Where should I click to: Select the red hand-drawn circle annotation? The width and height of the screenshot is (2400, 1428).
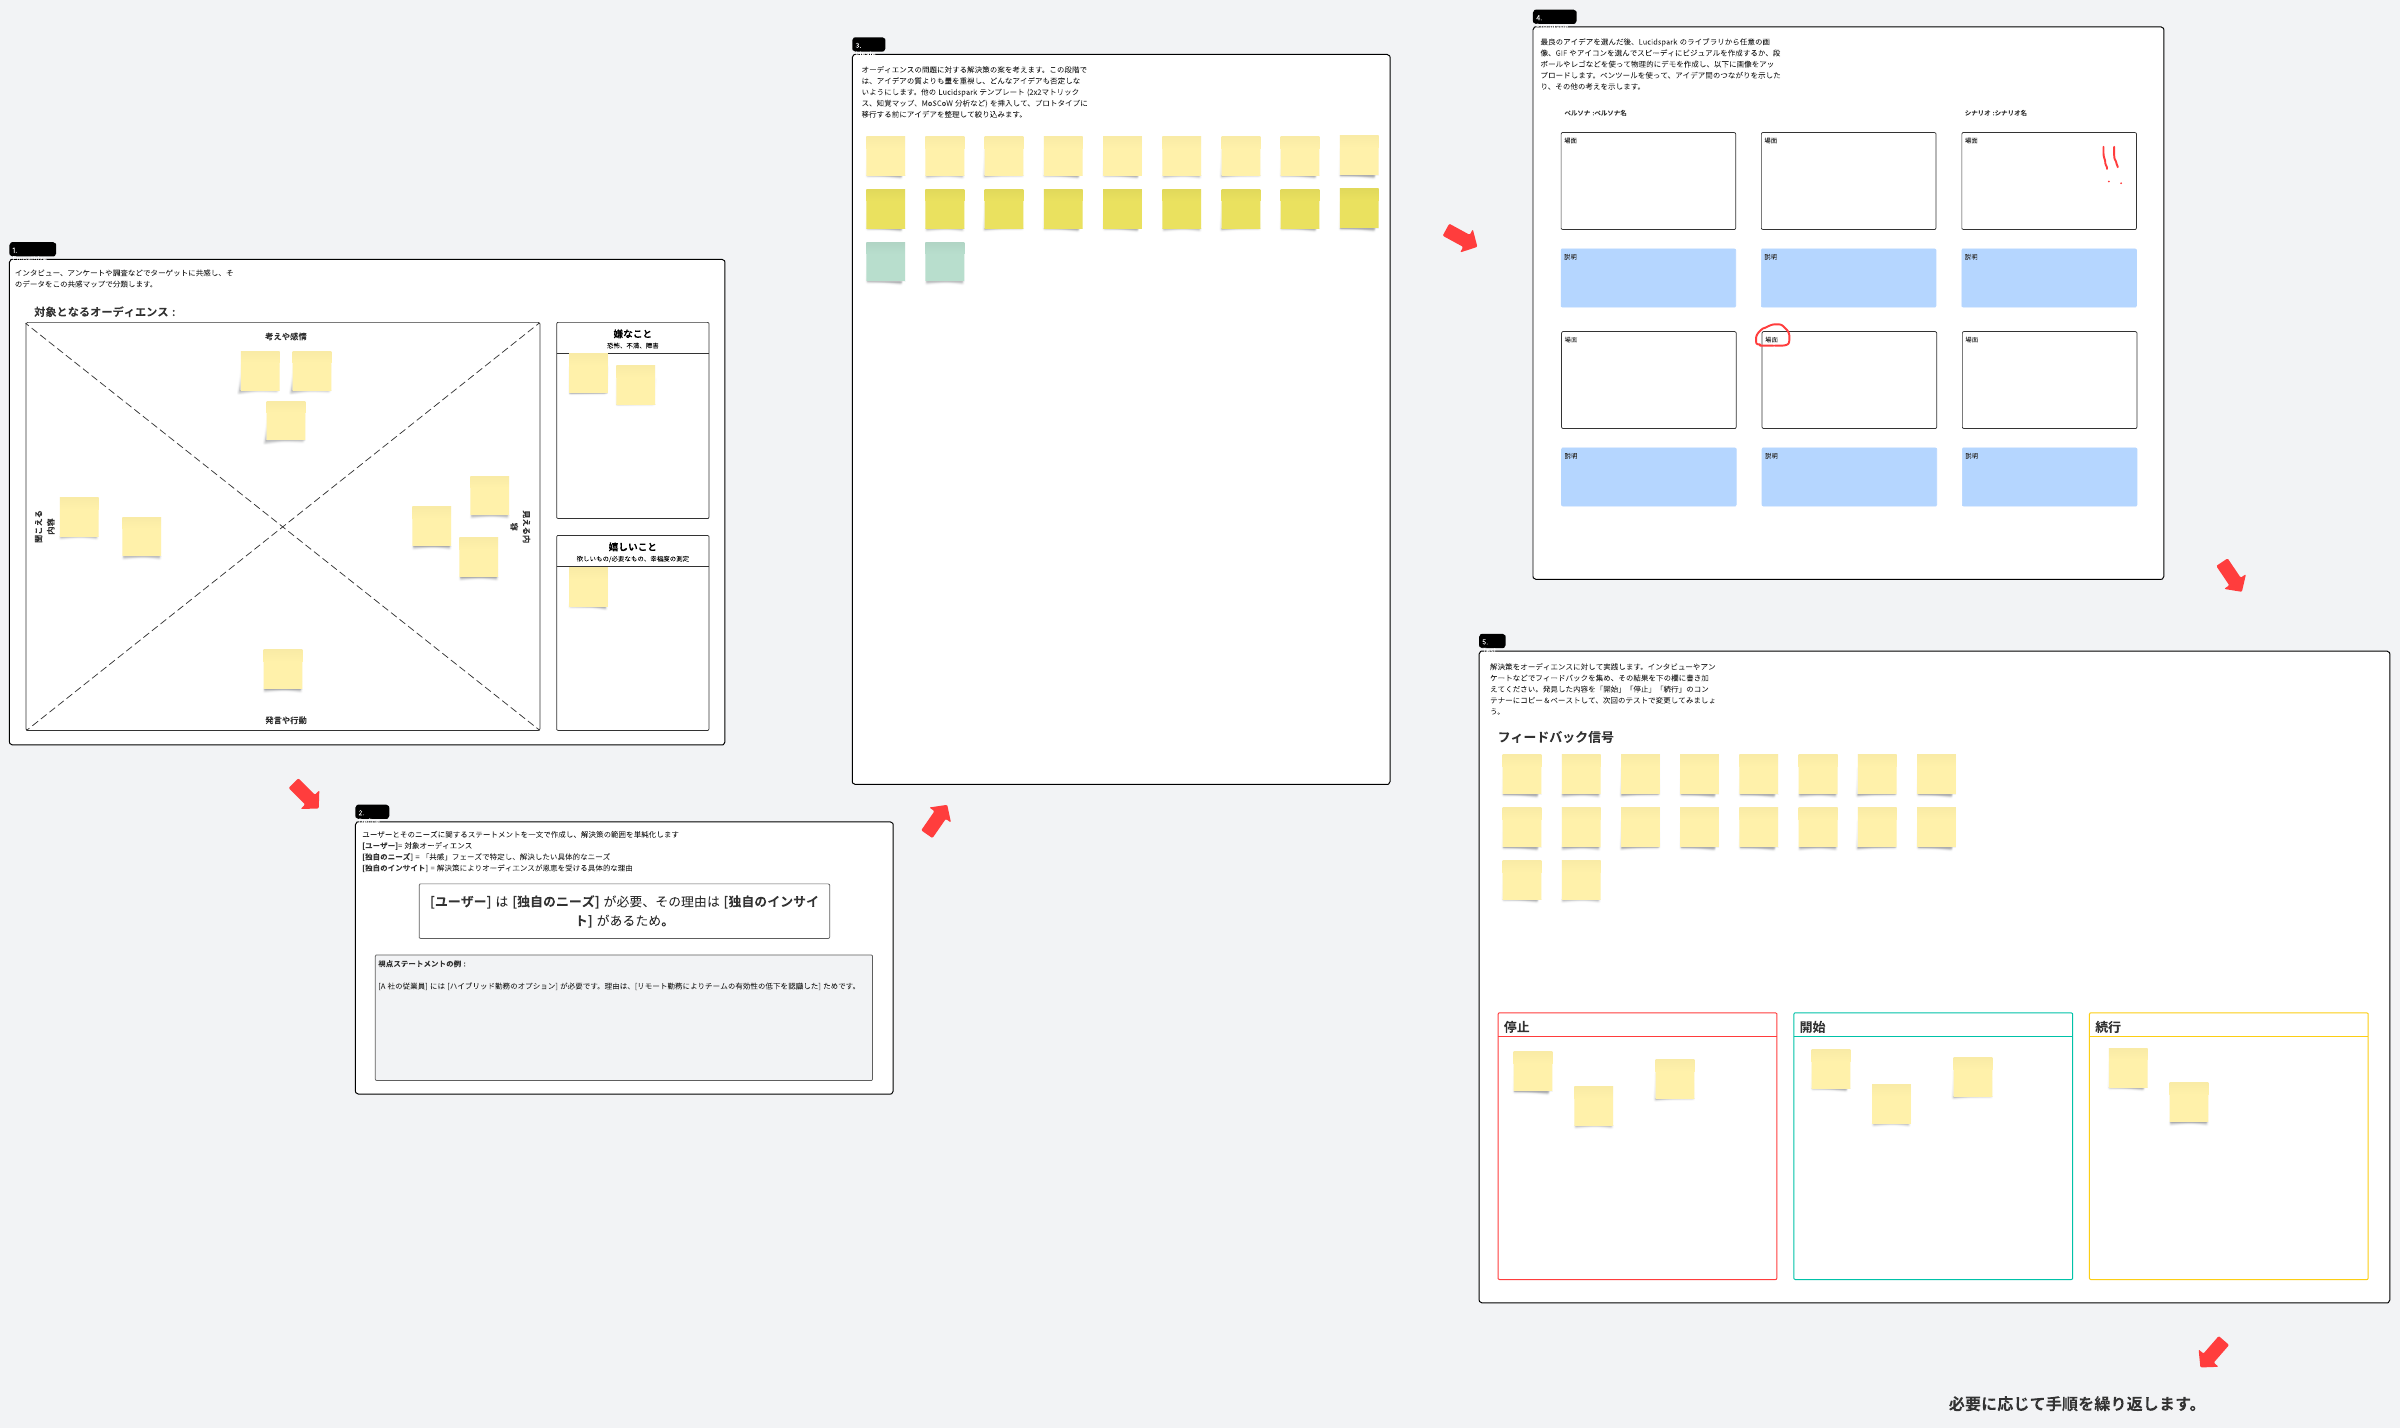tap(1772, 336)
